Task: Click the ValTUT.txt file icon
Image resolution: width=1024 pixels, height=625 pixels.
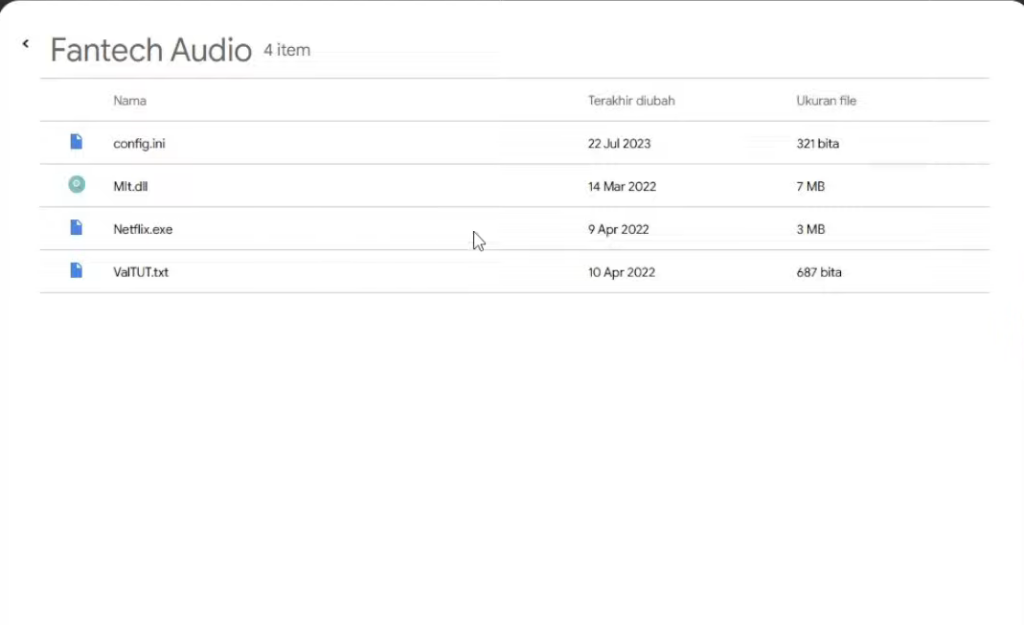Action: [76, 270]
